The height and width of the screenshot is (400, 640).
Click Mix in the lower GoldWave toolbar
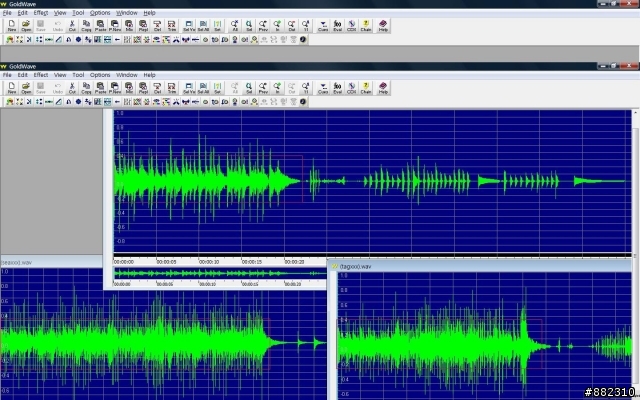point(129,87)
